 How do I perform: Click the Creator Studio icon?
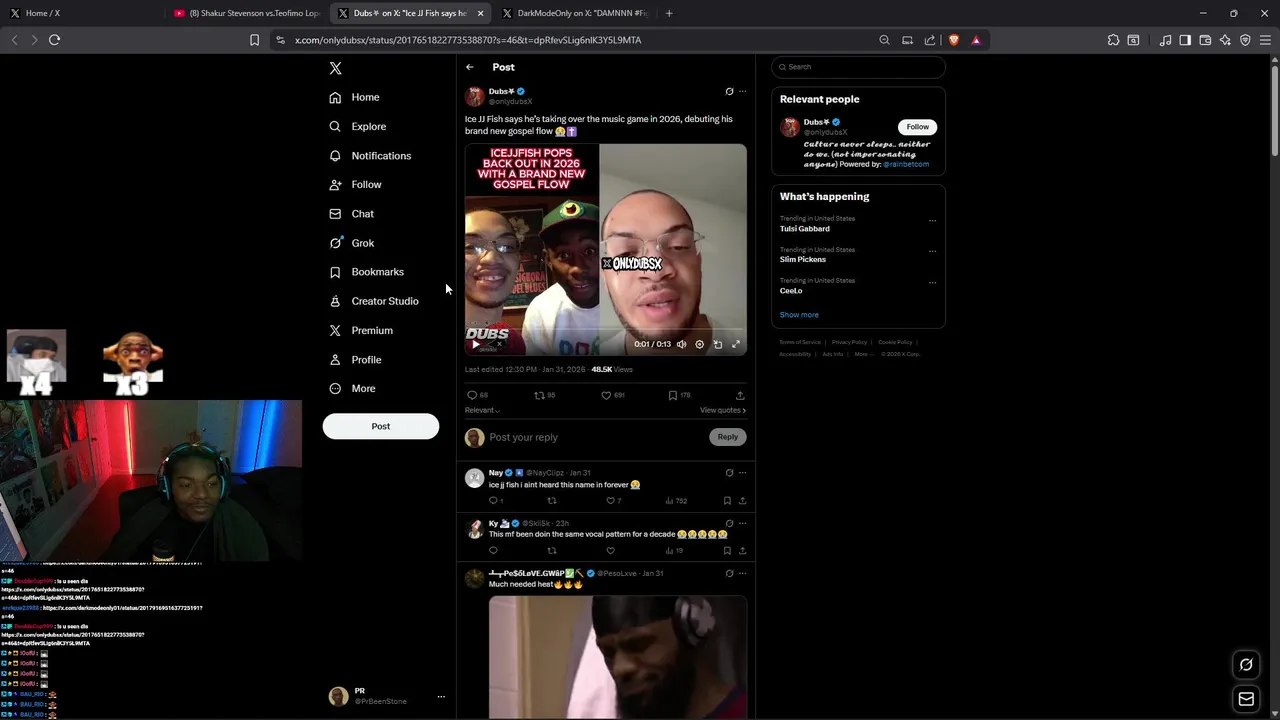click(335, 301)
